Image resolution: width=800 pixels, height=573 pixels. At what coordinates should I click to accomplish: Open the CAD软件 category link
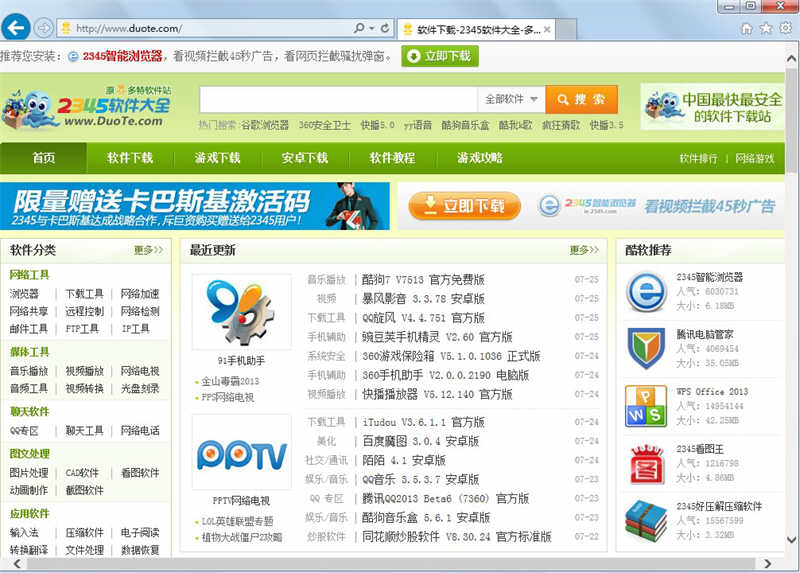tap(82, 473)
